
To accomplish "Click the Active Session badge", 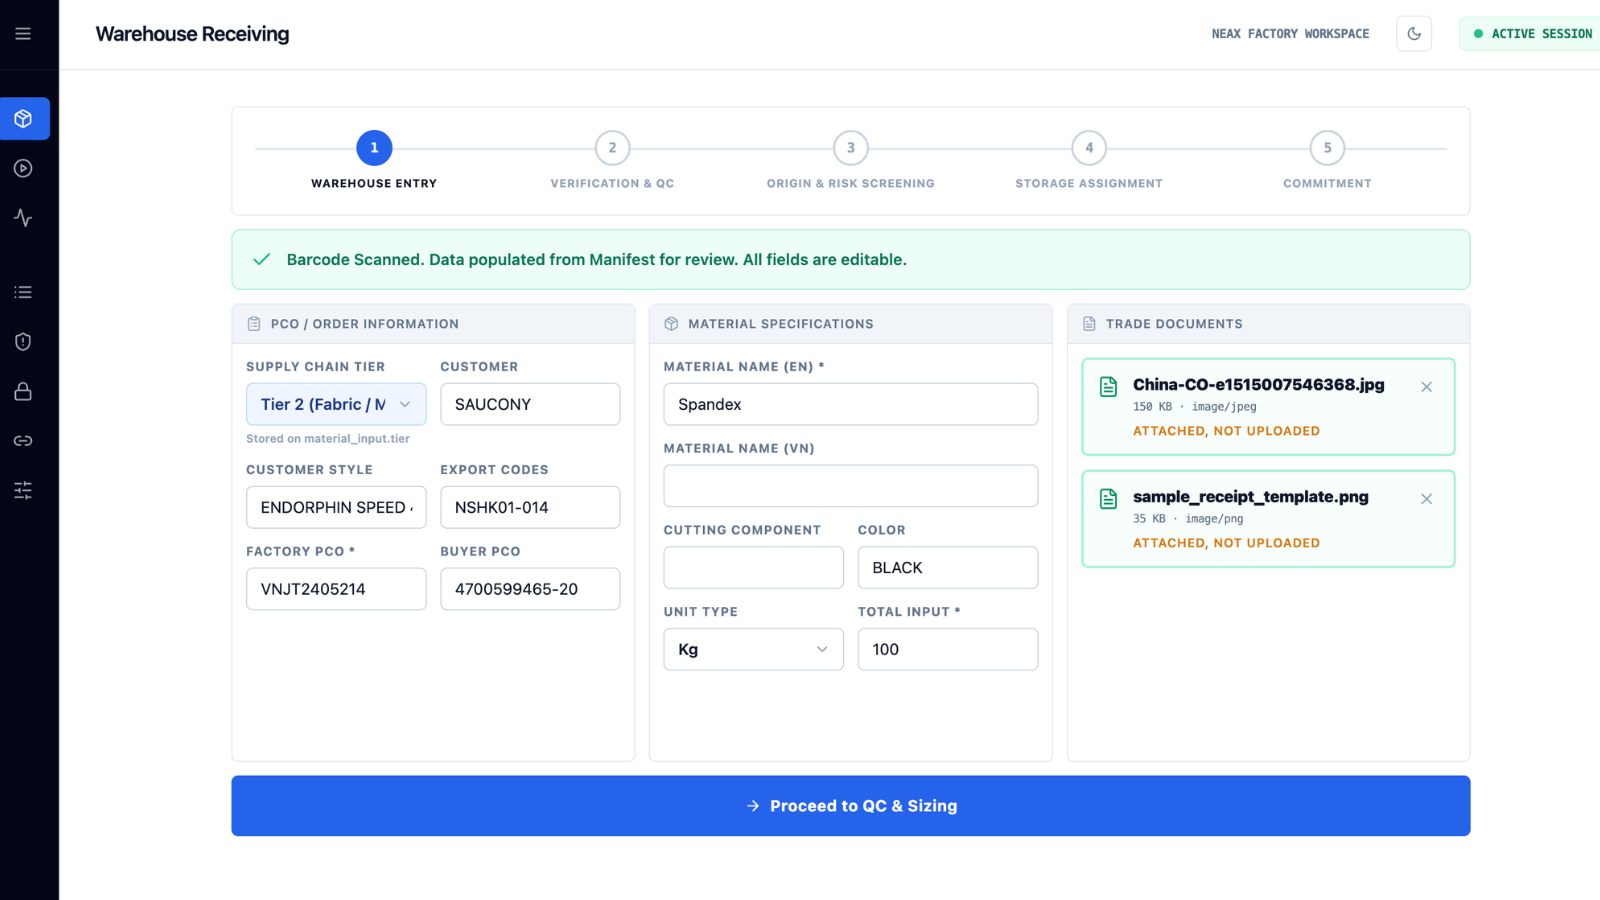I will point(1532,34).
